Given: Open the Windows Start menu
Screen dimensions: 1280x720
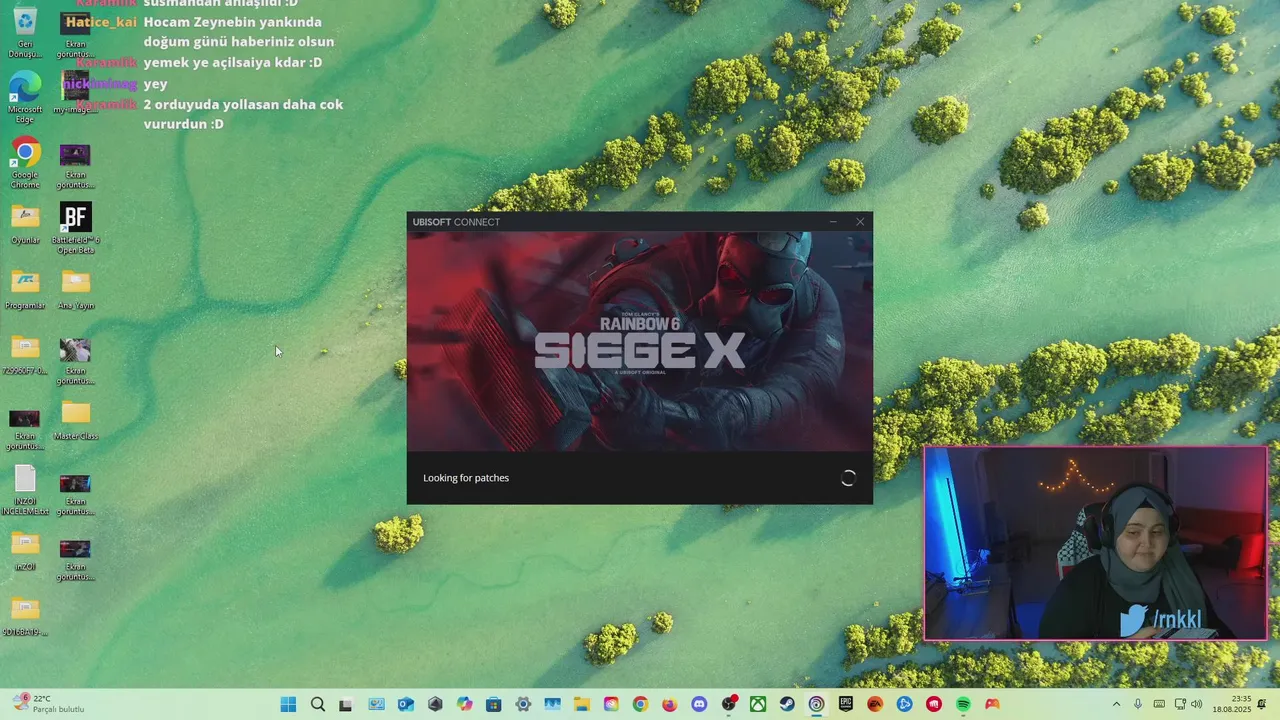Looking at the screenshot, I should click(x=288, y=704).
